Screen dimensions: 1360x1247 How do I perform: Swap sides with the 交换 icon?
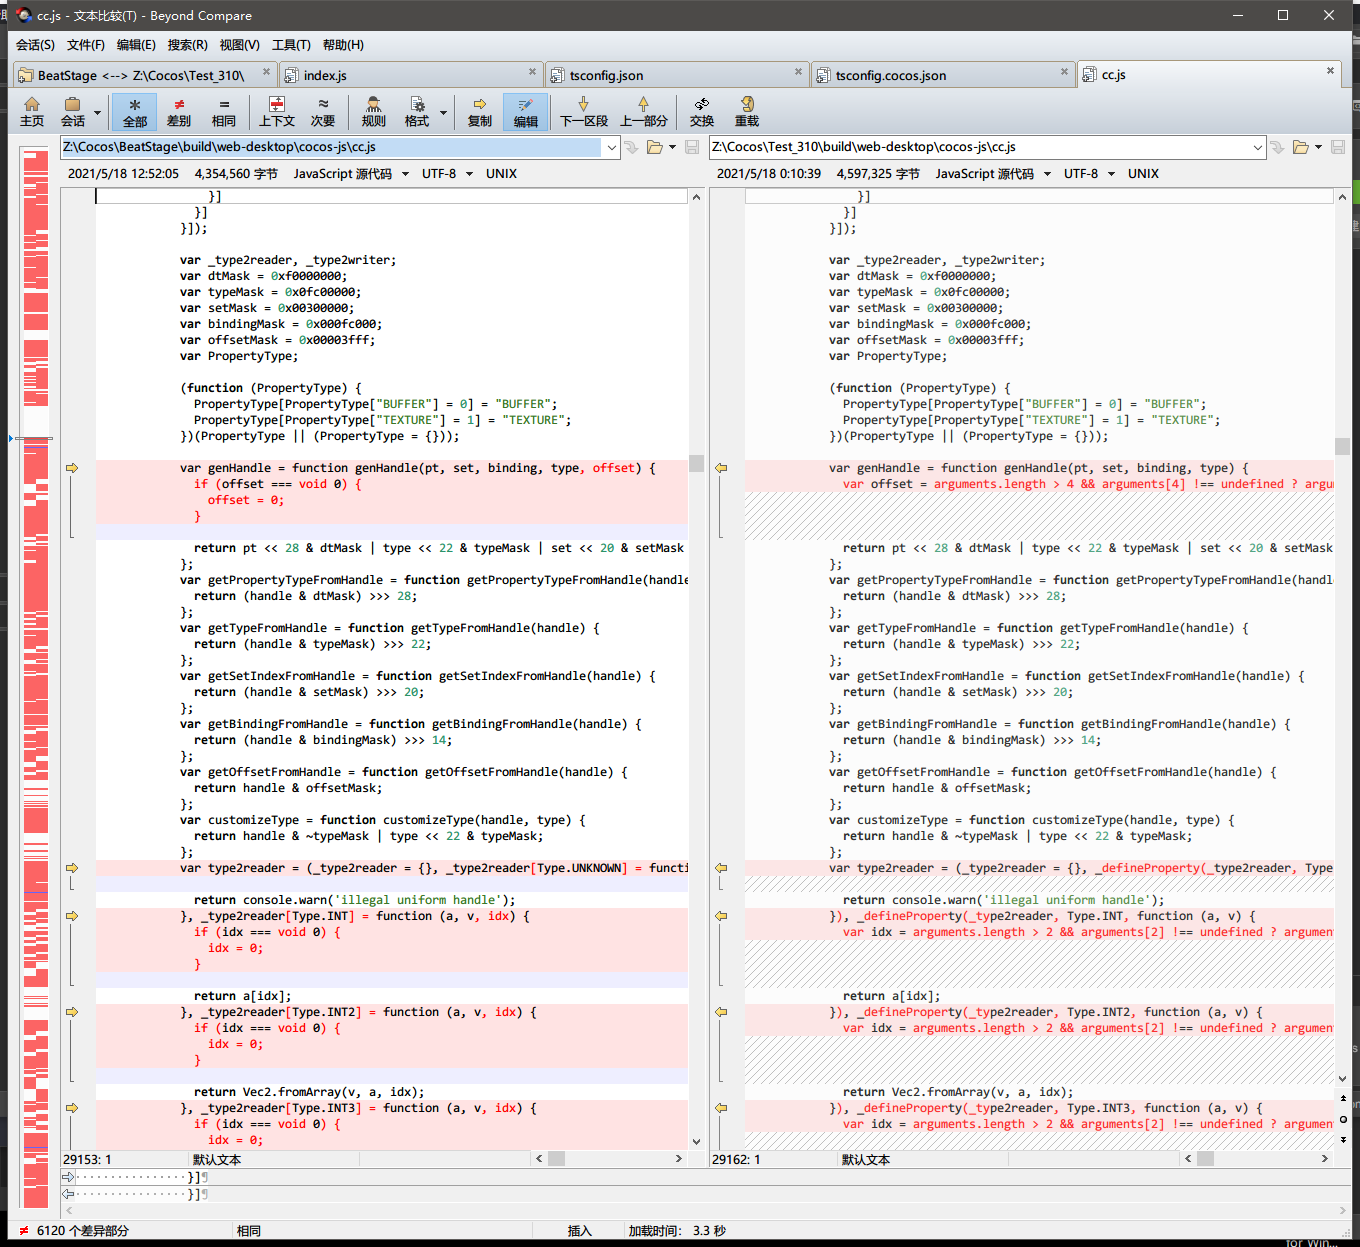702,111
